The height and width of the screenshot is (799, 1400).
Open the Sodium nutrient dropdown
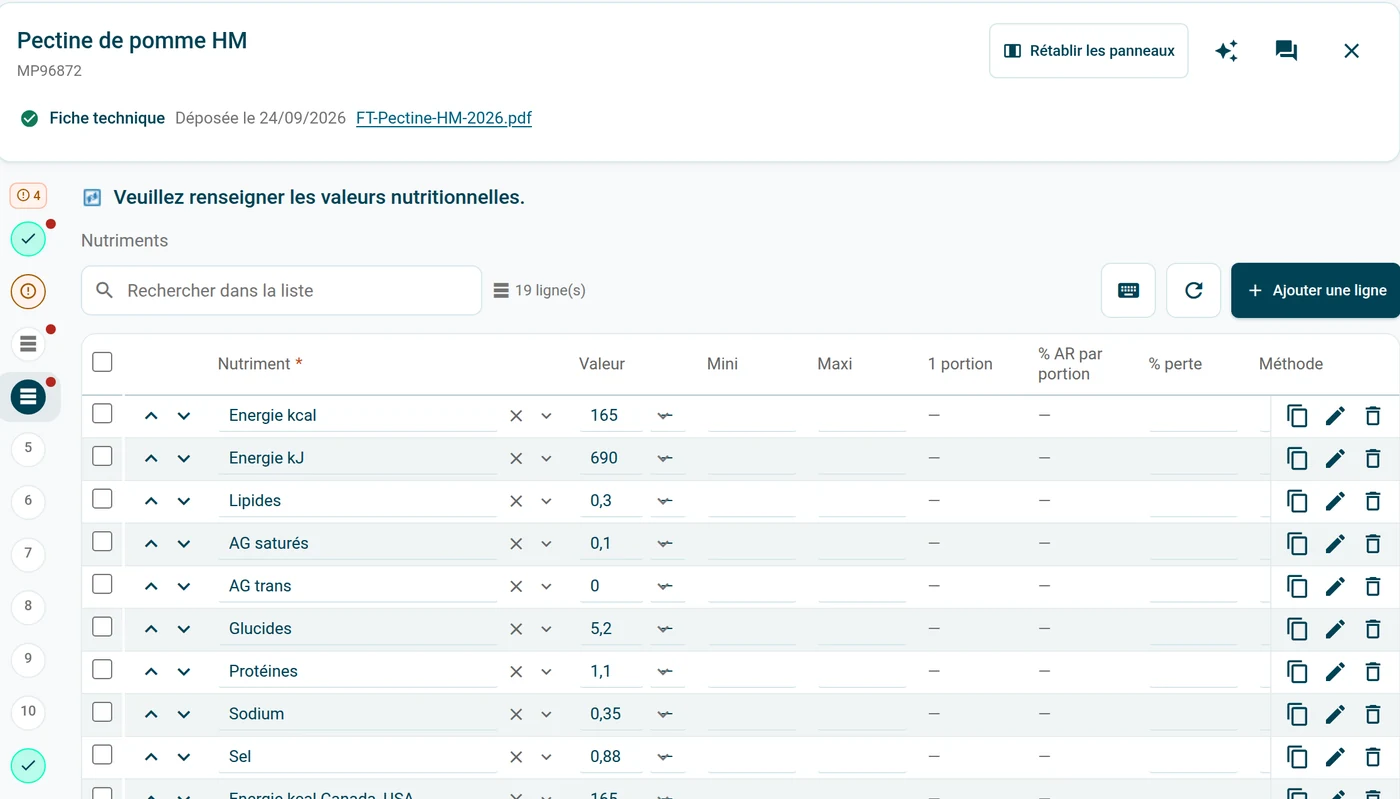pyautogui.click(x=546, y=714)
